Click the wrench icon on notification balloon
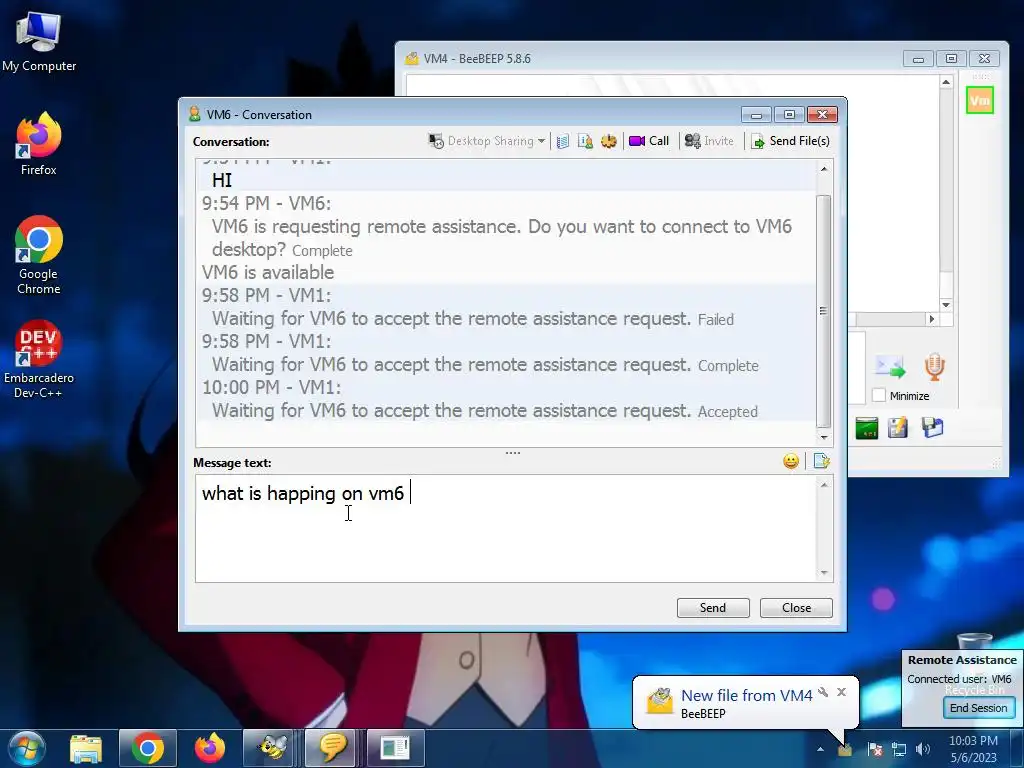The width and height of the screenshot is (1024, 768). point(823,692)
